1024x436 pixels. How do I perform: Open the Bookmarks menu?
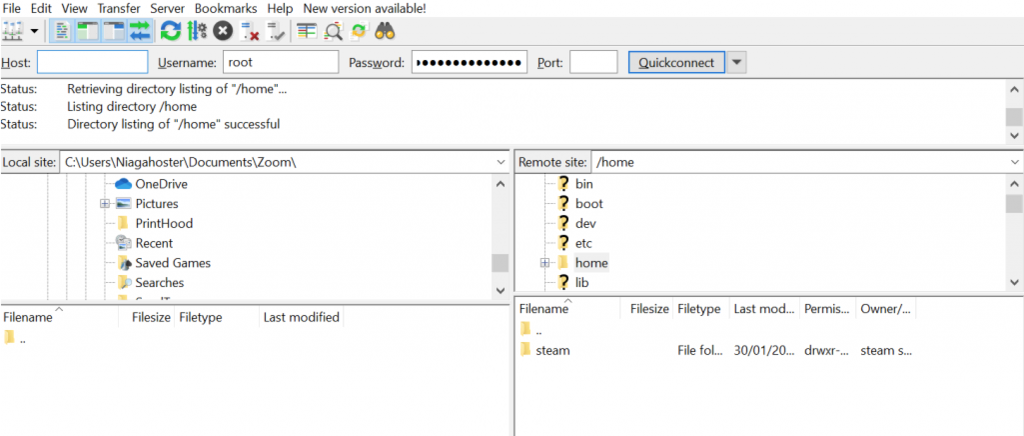[x=226, y=8]
